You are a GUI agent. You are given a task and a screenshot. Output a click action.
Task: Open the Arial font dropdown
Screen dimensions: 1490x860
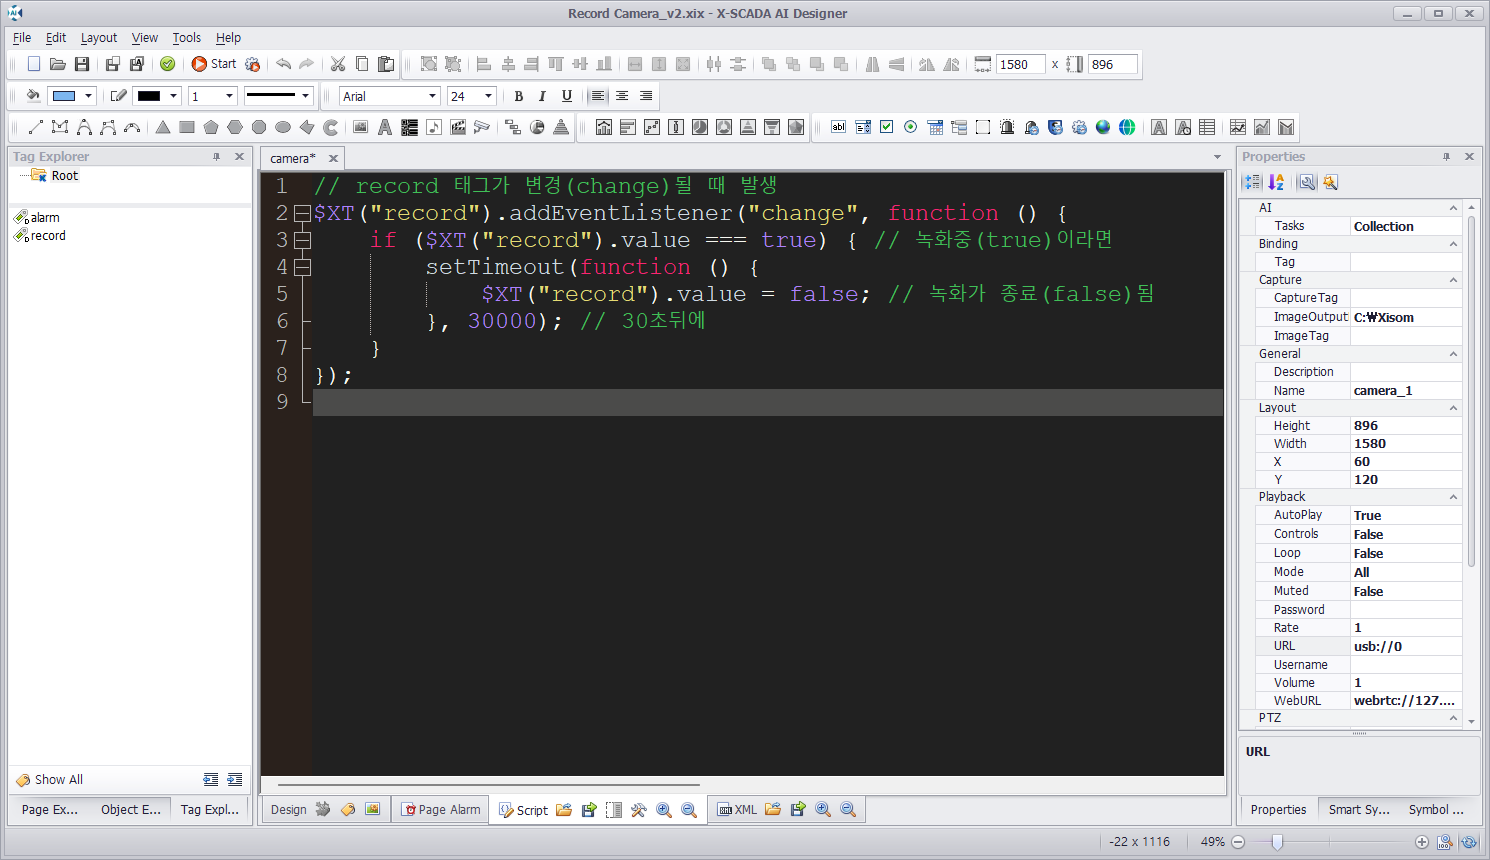point(432,96)
